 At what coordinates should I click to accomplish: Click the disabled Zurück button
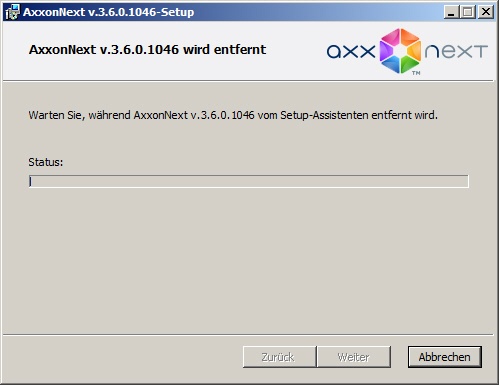[x=279, y=357]
